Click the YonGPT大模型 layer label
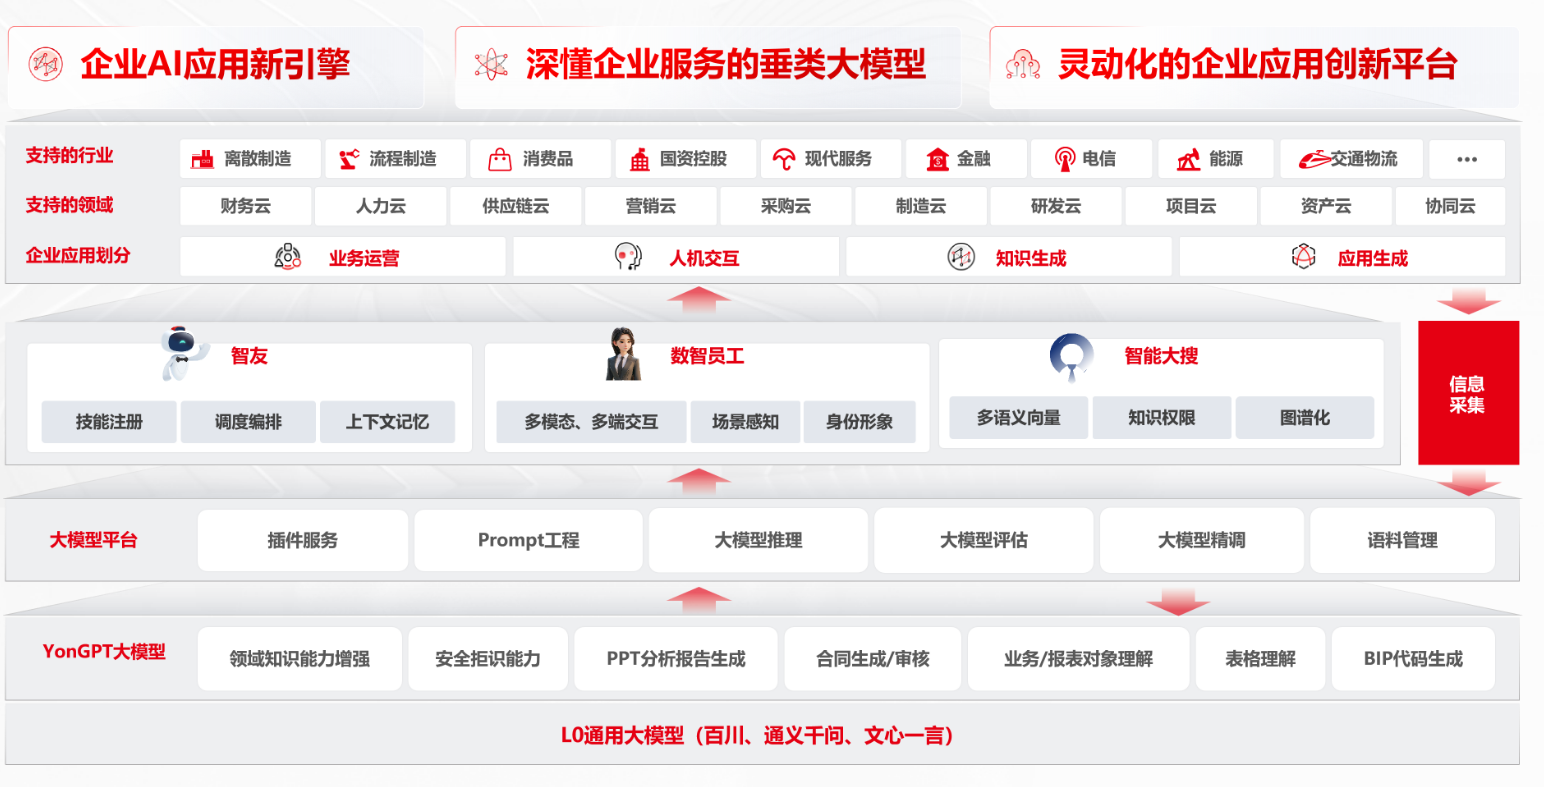Viewport: 1544px width, 787px height. coord(104,651)
